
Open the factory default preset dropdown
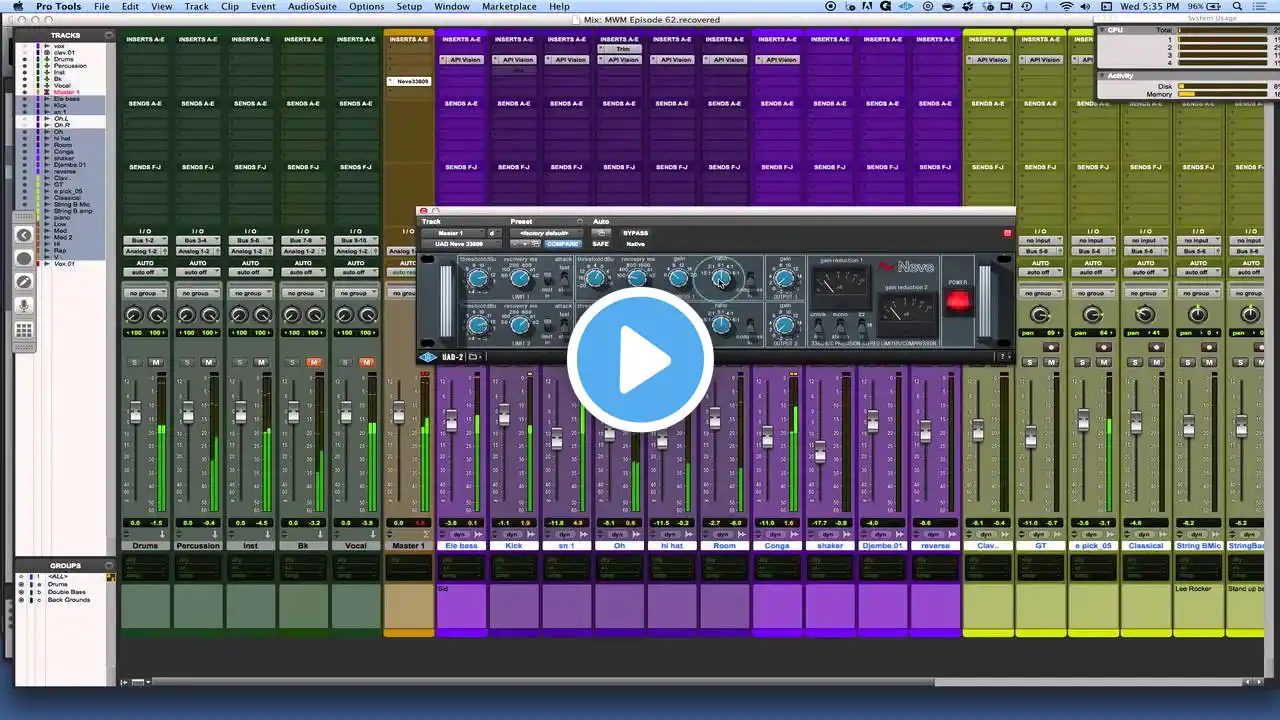click(x=546, y=233)
